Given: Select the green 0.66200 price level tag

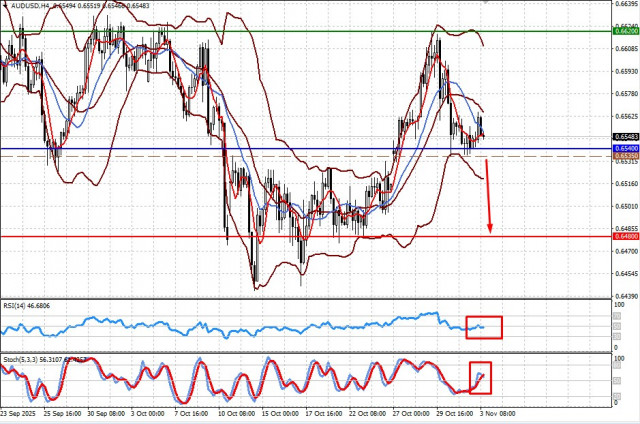Looking at the screenshot, I should click(x=626, y=31).
